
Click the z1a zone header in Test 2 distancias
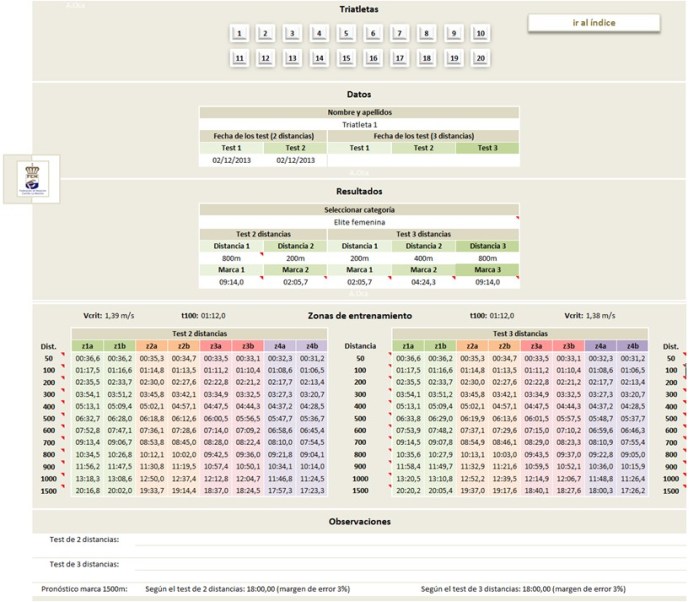coord(87,345)
